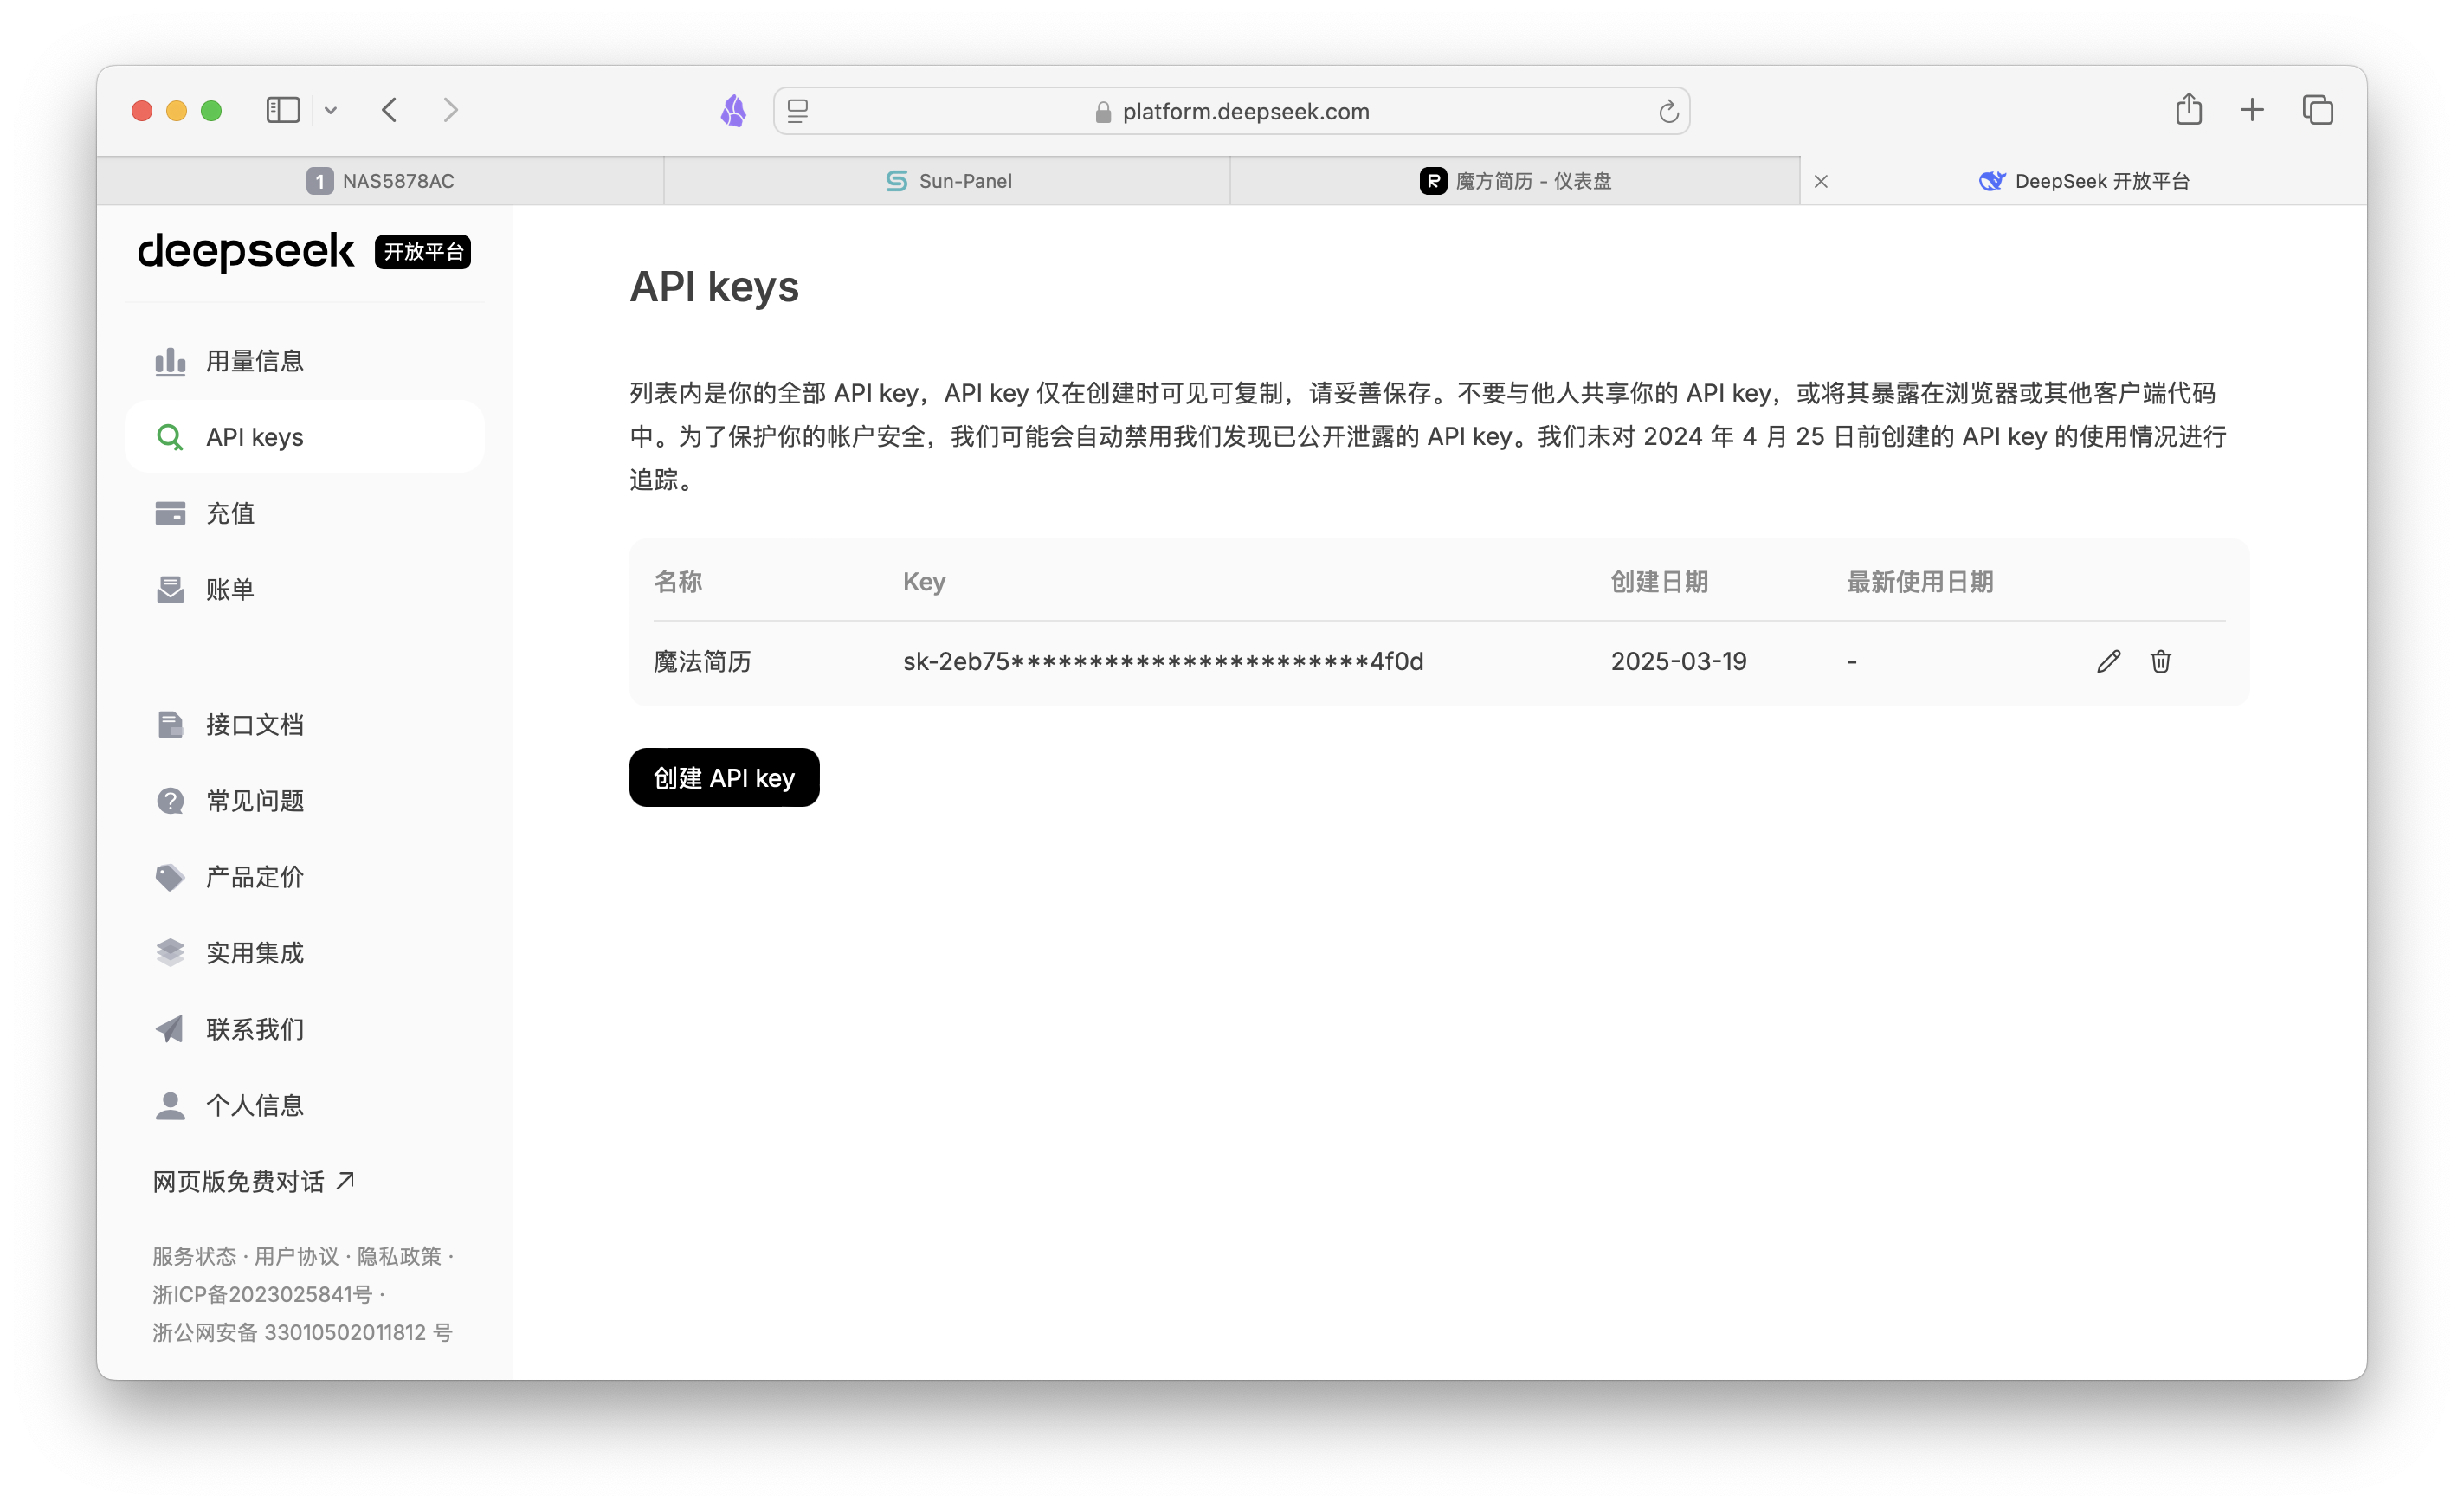Show the tab overview
The height and width of the screenshot is (1508, 2464).
(x=2318, y=110)
